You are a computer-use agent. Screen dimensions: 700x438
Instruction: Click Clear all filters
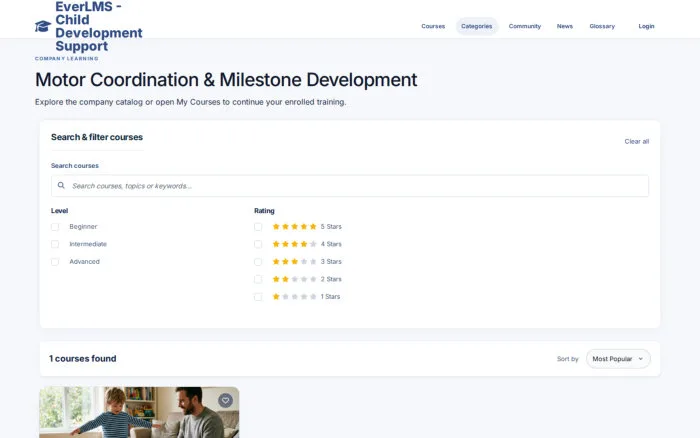[637, 142]
